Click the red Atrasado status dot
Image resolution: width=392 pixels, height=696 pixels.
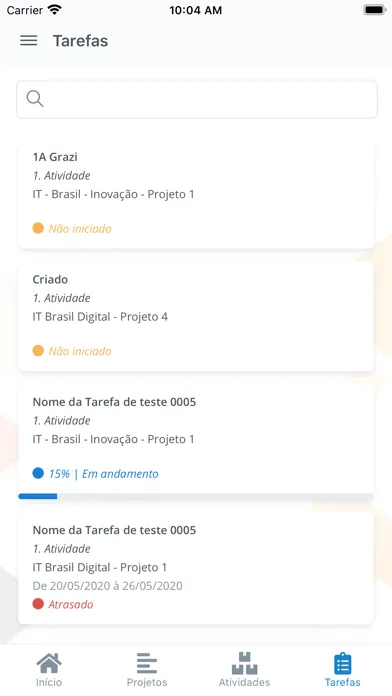38,604
